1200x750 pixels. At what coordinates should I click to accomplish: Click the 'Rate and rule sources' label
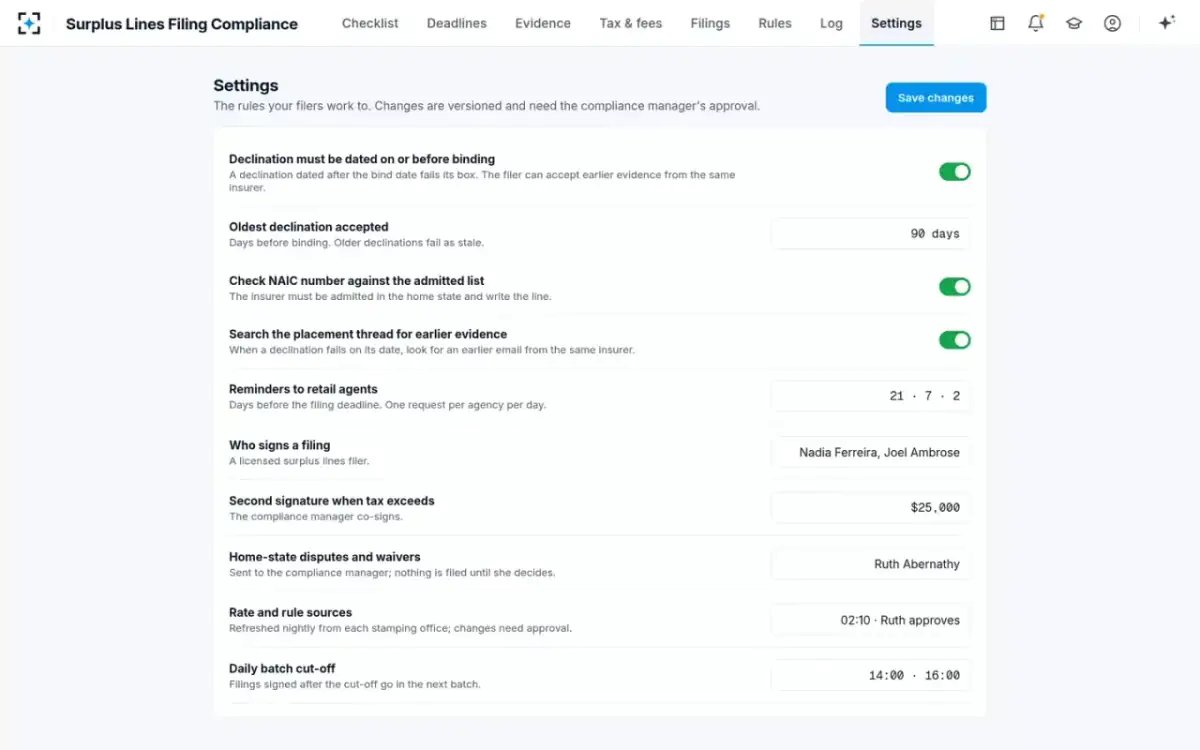[x=291, y=613]
